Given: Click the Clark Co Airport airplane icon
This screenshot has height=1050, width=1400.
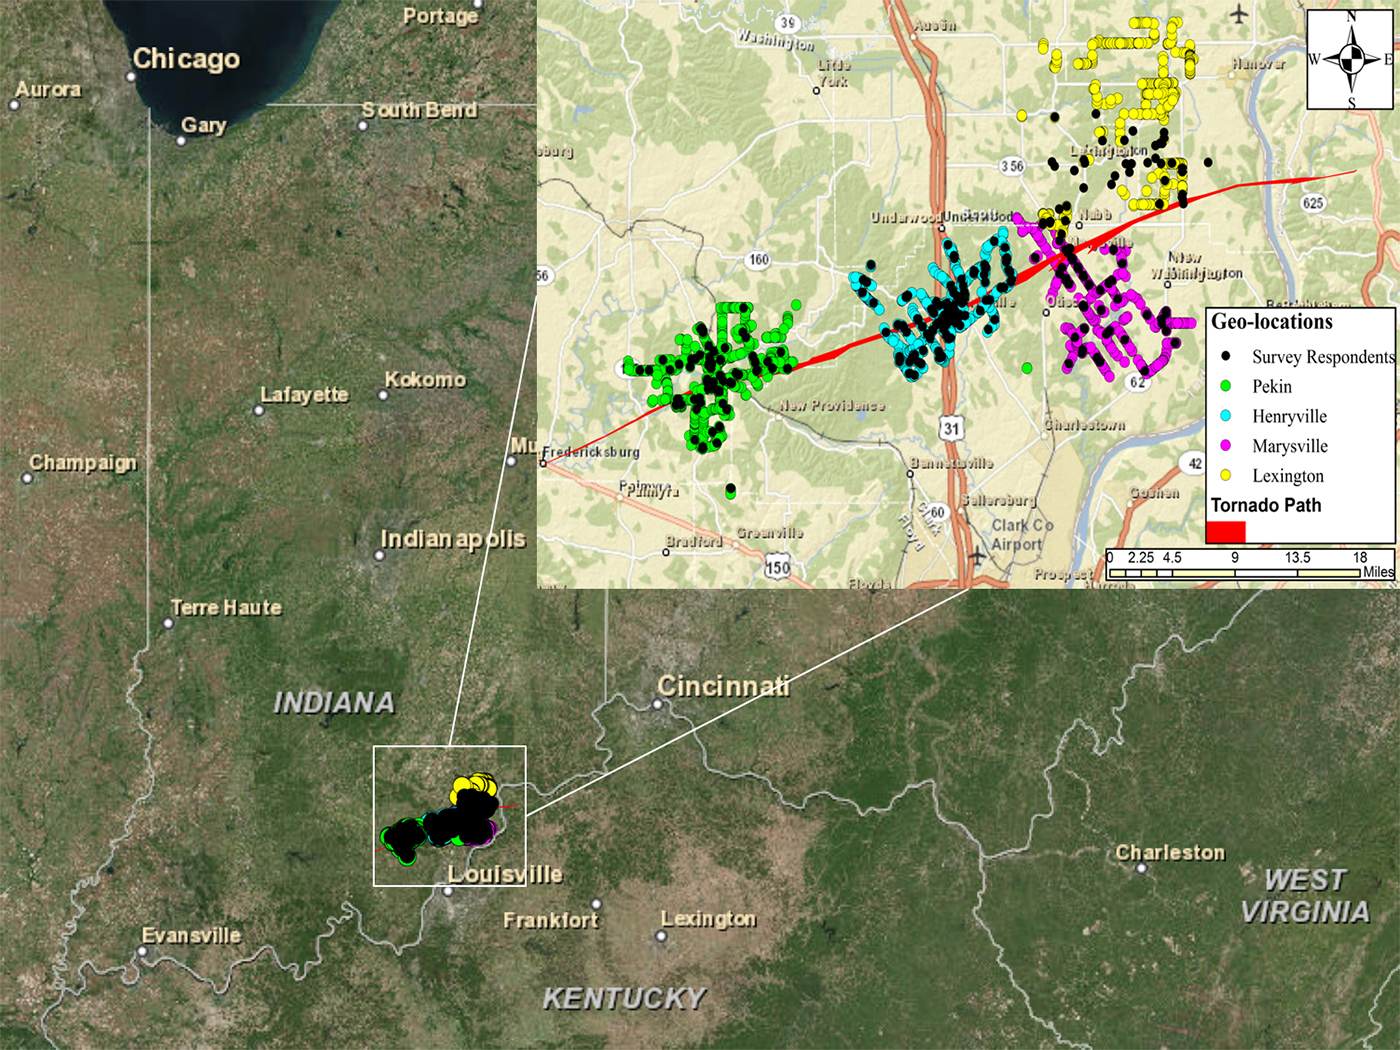Looking at the screenshot, I should pyautogui.click(x=977, y=557).
